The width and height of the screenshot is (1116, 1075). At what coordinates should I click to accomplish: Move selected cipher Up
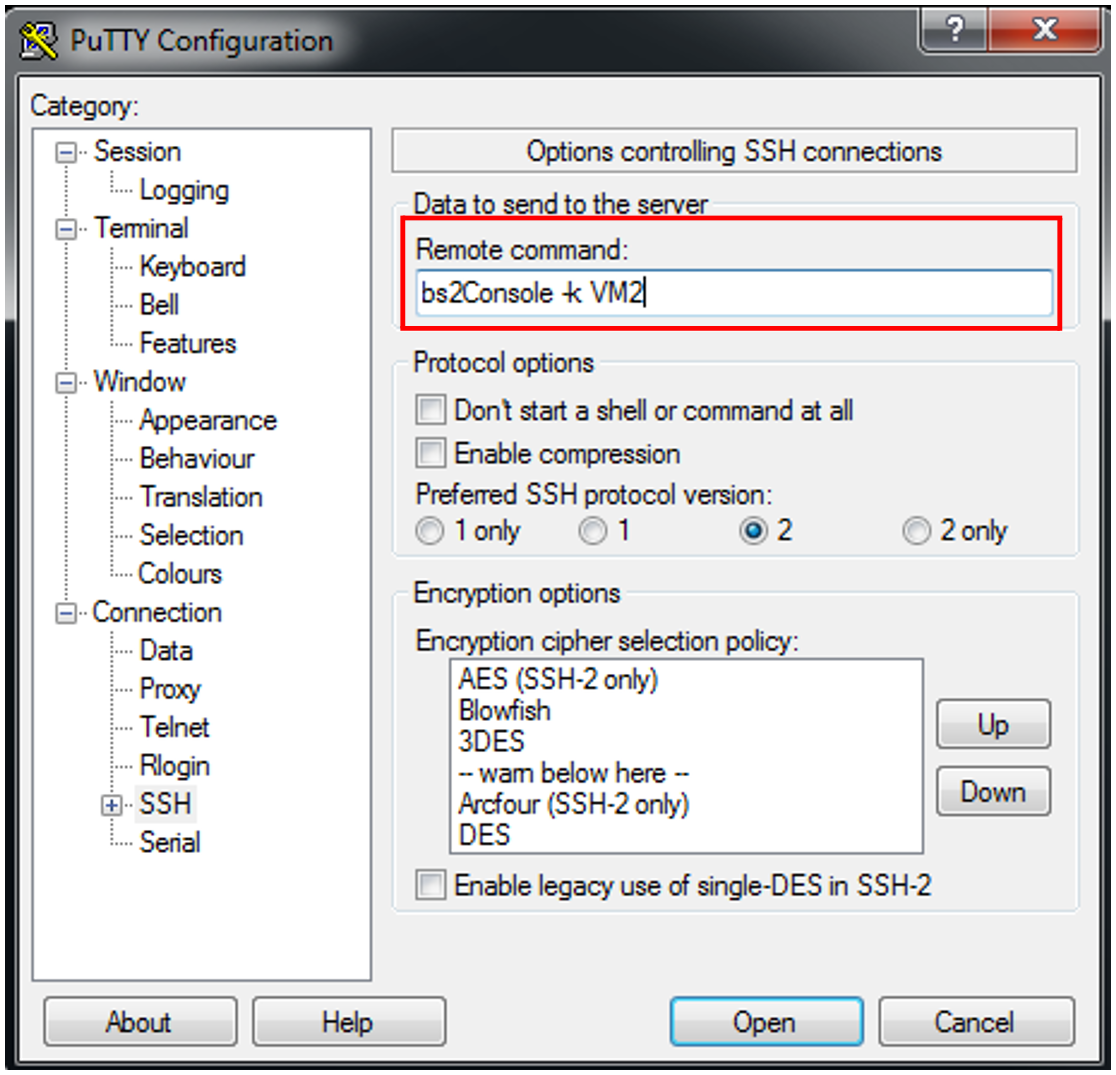(993, 725)
